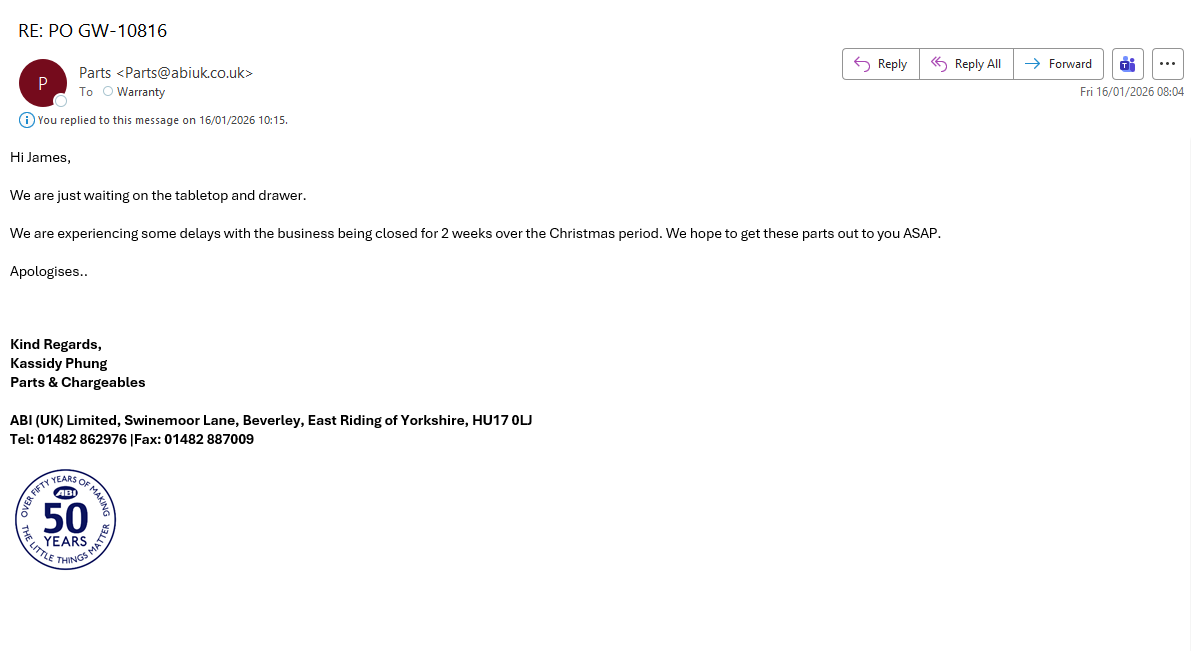Screen dimensions: 1191x651
Task: Click the Reply button
Action: (x=881, y=64)
